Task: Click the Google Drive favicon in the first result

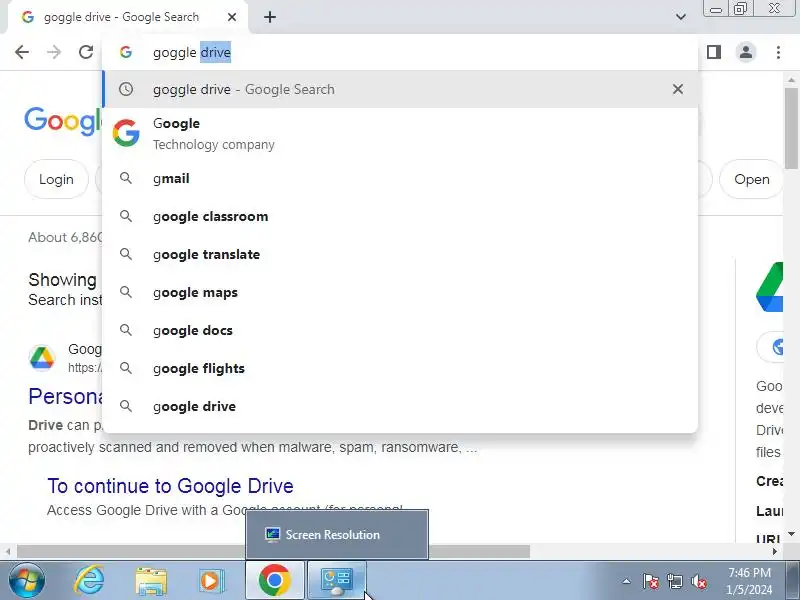Action: coord(42,357)
